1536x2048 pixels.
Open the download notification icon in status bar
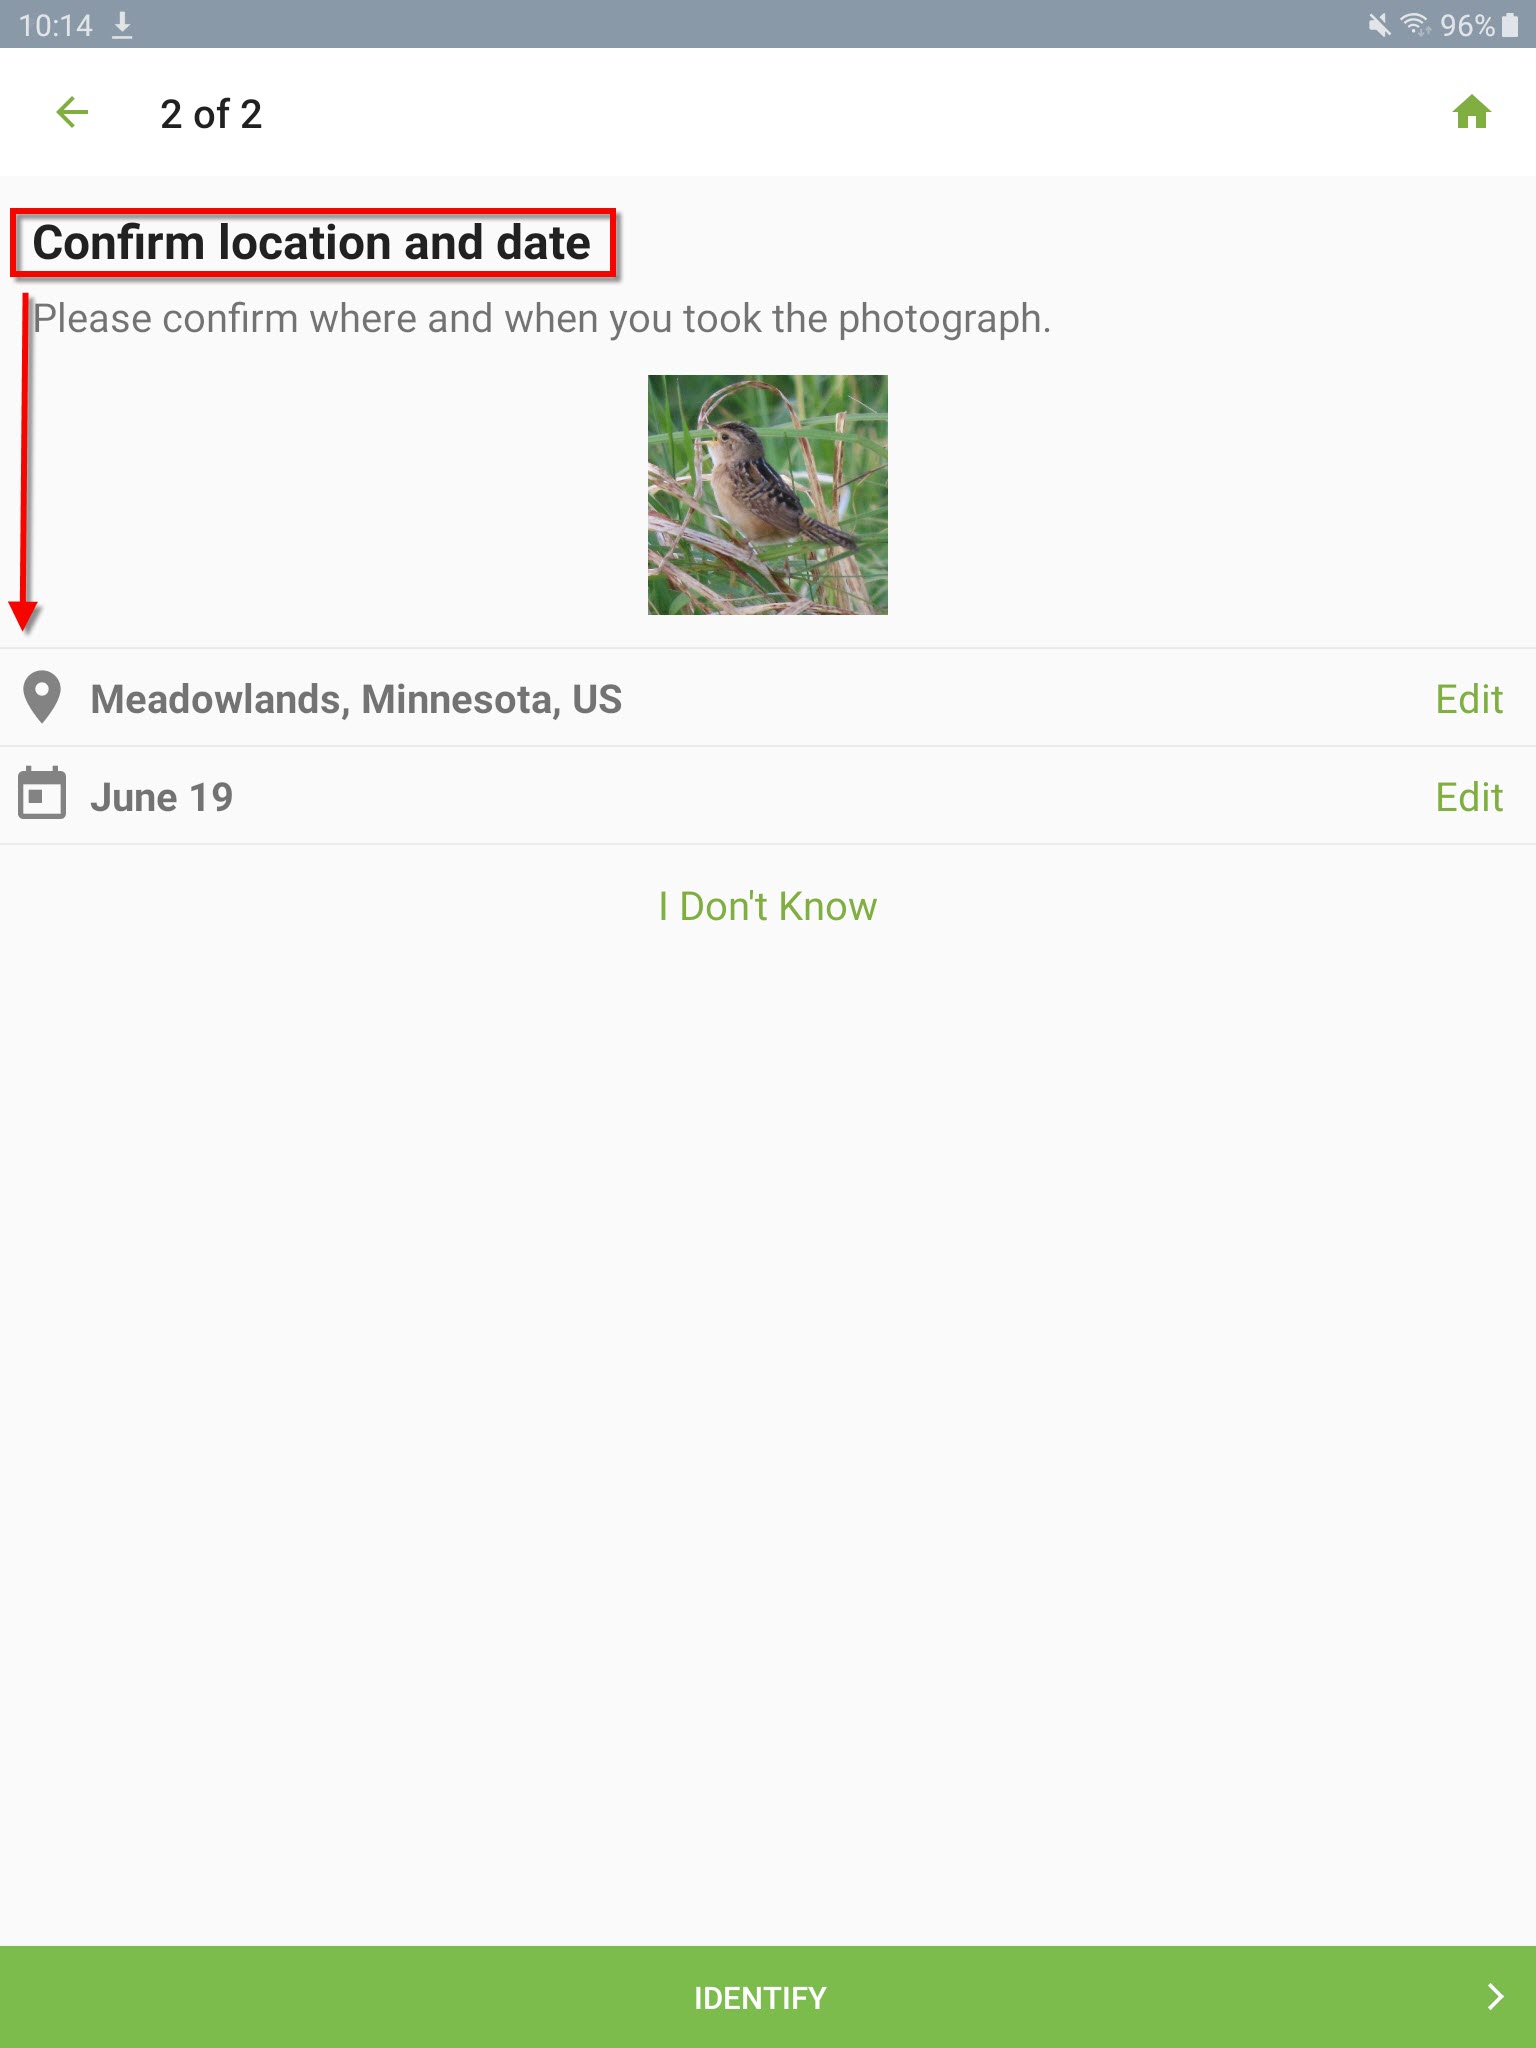(122, 25)
